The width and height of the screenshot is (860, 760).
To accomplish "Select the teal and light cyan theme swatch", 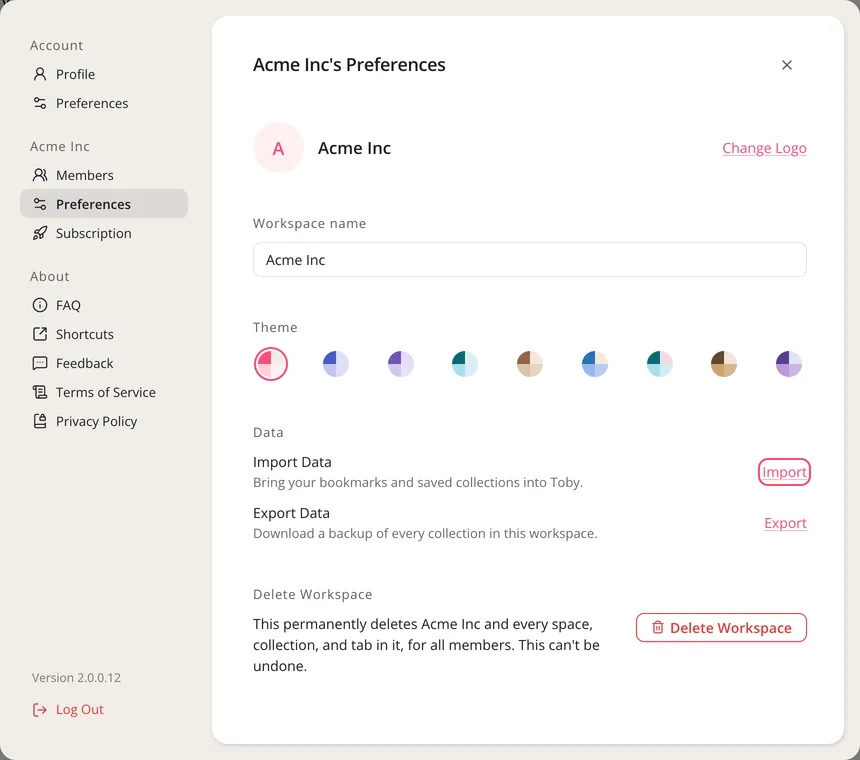I will coord(465,364).
